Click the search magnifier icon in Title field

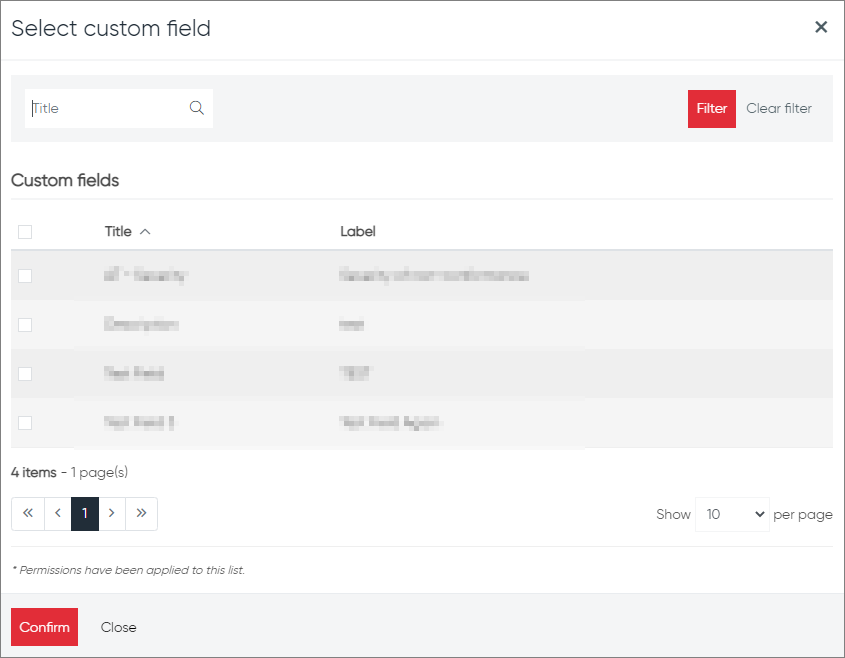[x=197, y=108]
